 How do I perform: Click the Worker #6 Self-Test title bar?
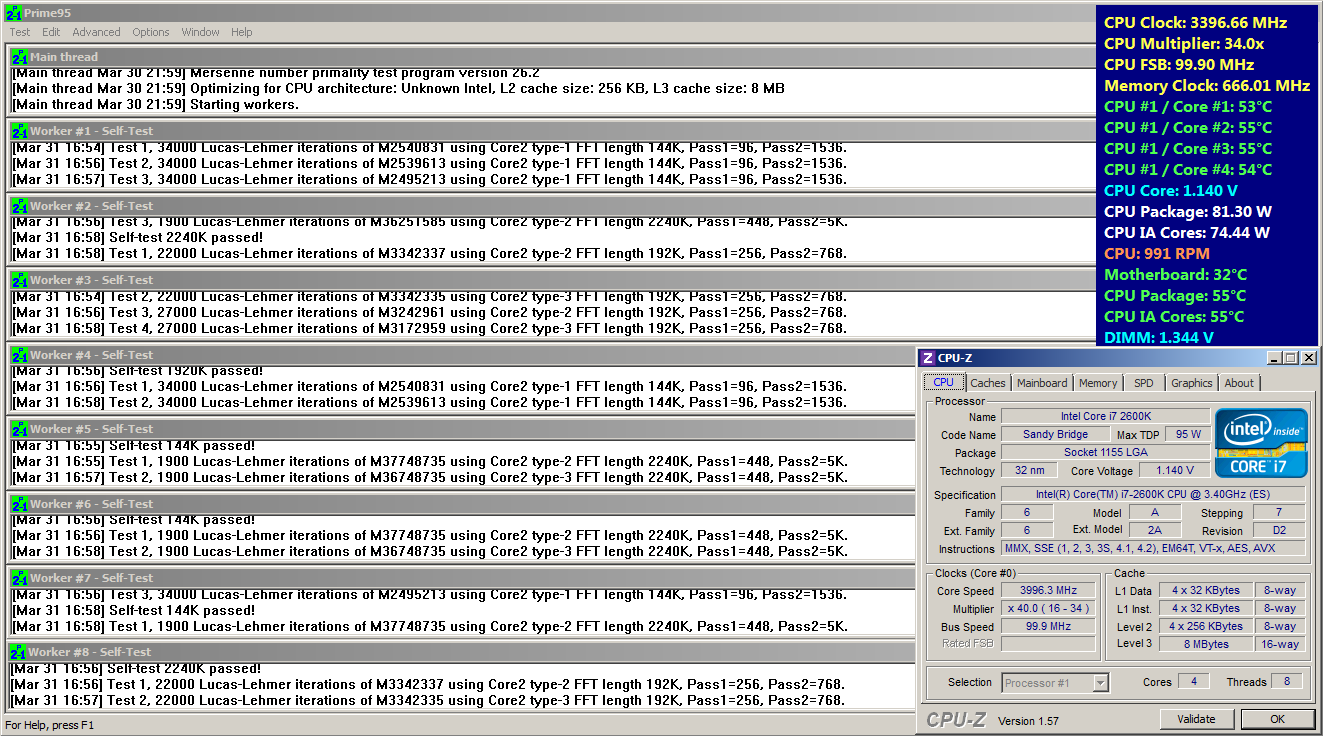coord(460,504)
